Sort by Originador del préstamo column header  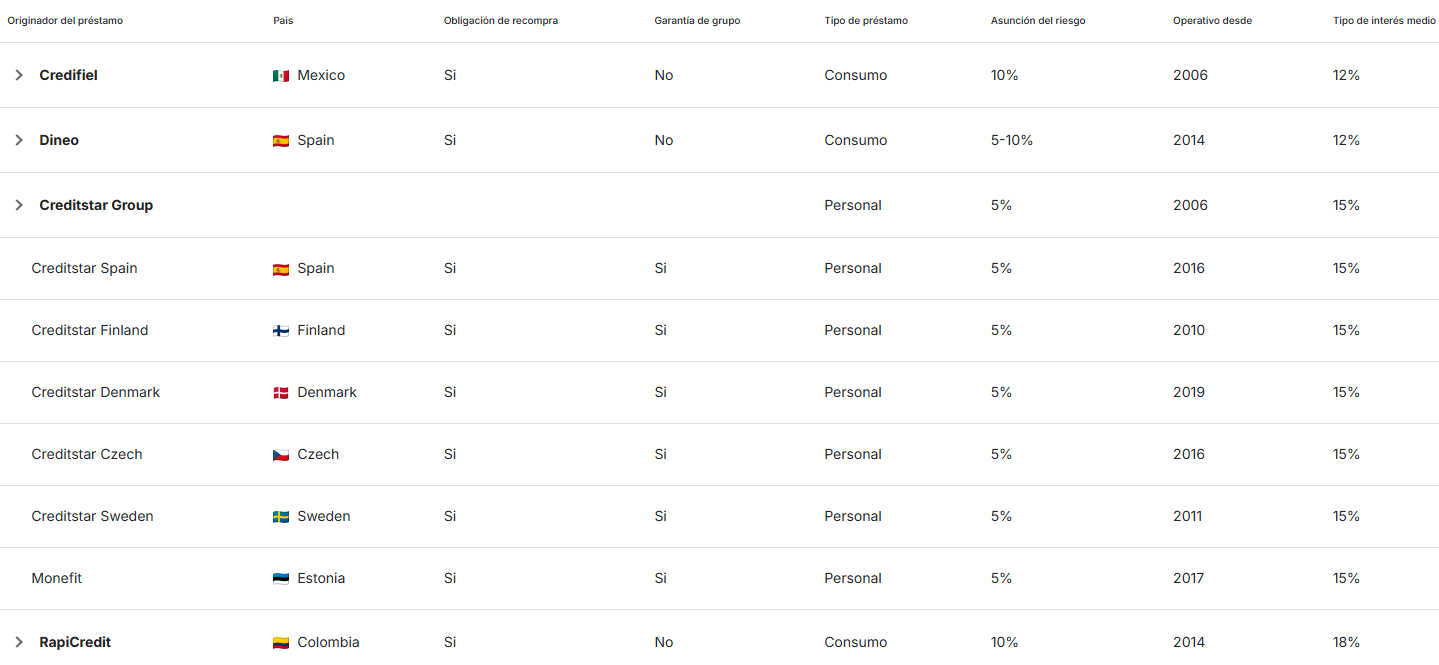(65, 21)
